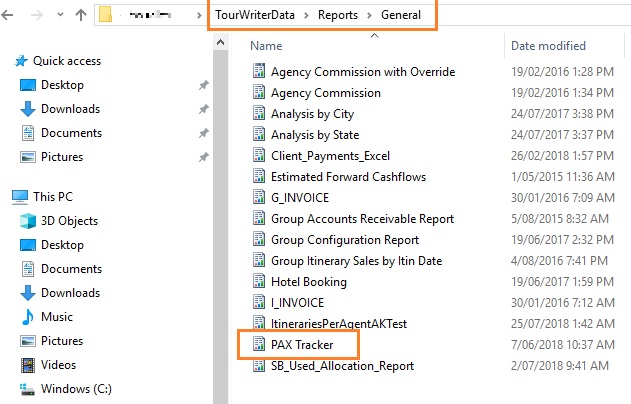Image resolution: width=631 pixels, height=404 pixels.
Task: Click pin icon beside pinned Desktop
Action: point(204,85)
